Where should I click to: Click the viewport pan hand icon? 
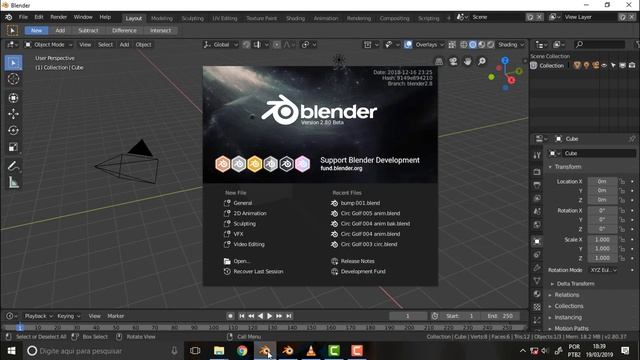coord(467,61)
